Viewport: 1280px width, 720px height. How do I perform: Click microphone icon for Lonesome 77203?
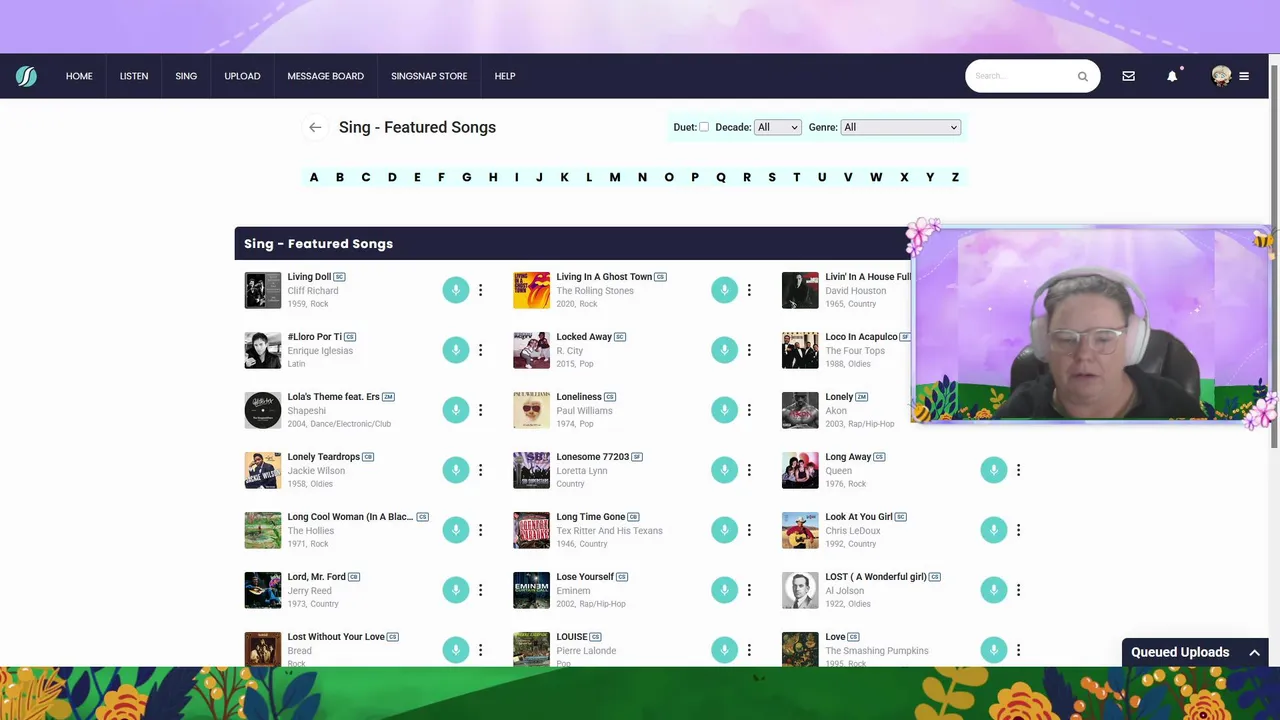725,470
